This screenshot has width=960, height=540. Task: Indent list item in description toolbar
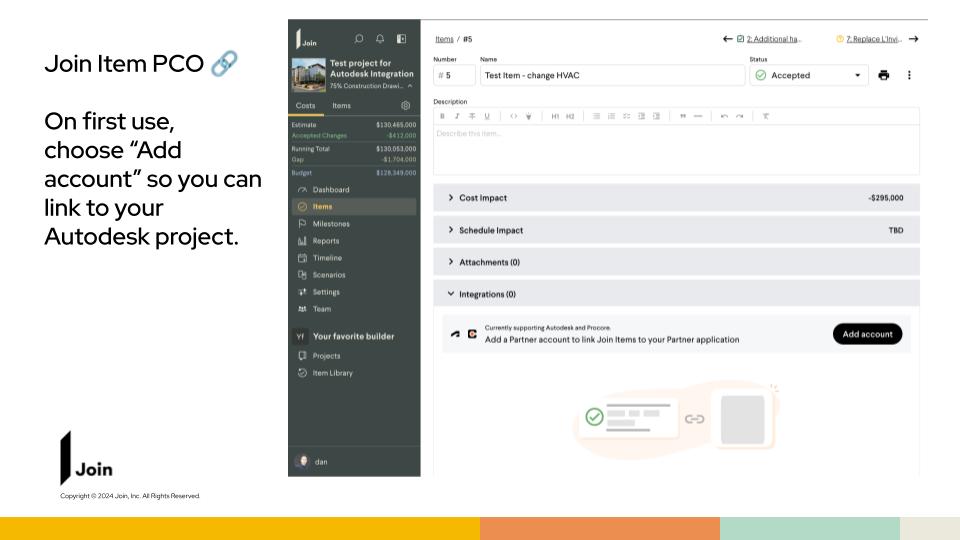click(656, 116)
